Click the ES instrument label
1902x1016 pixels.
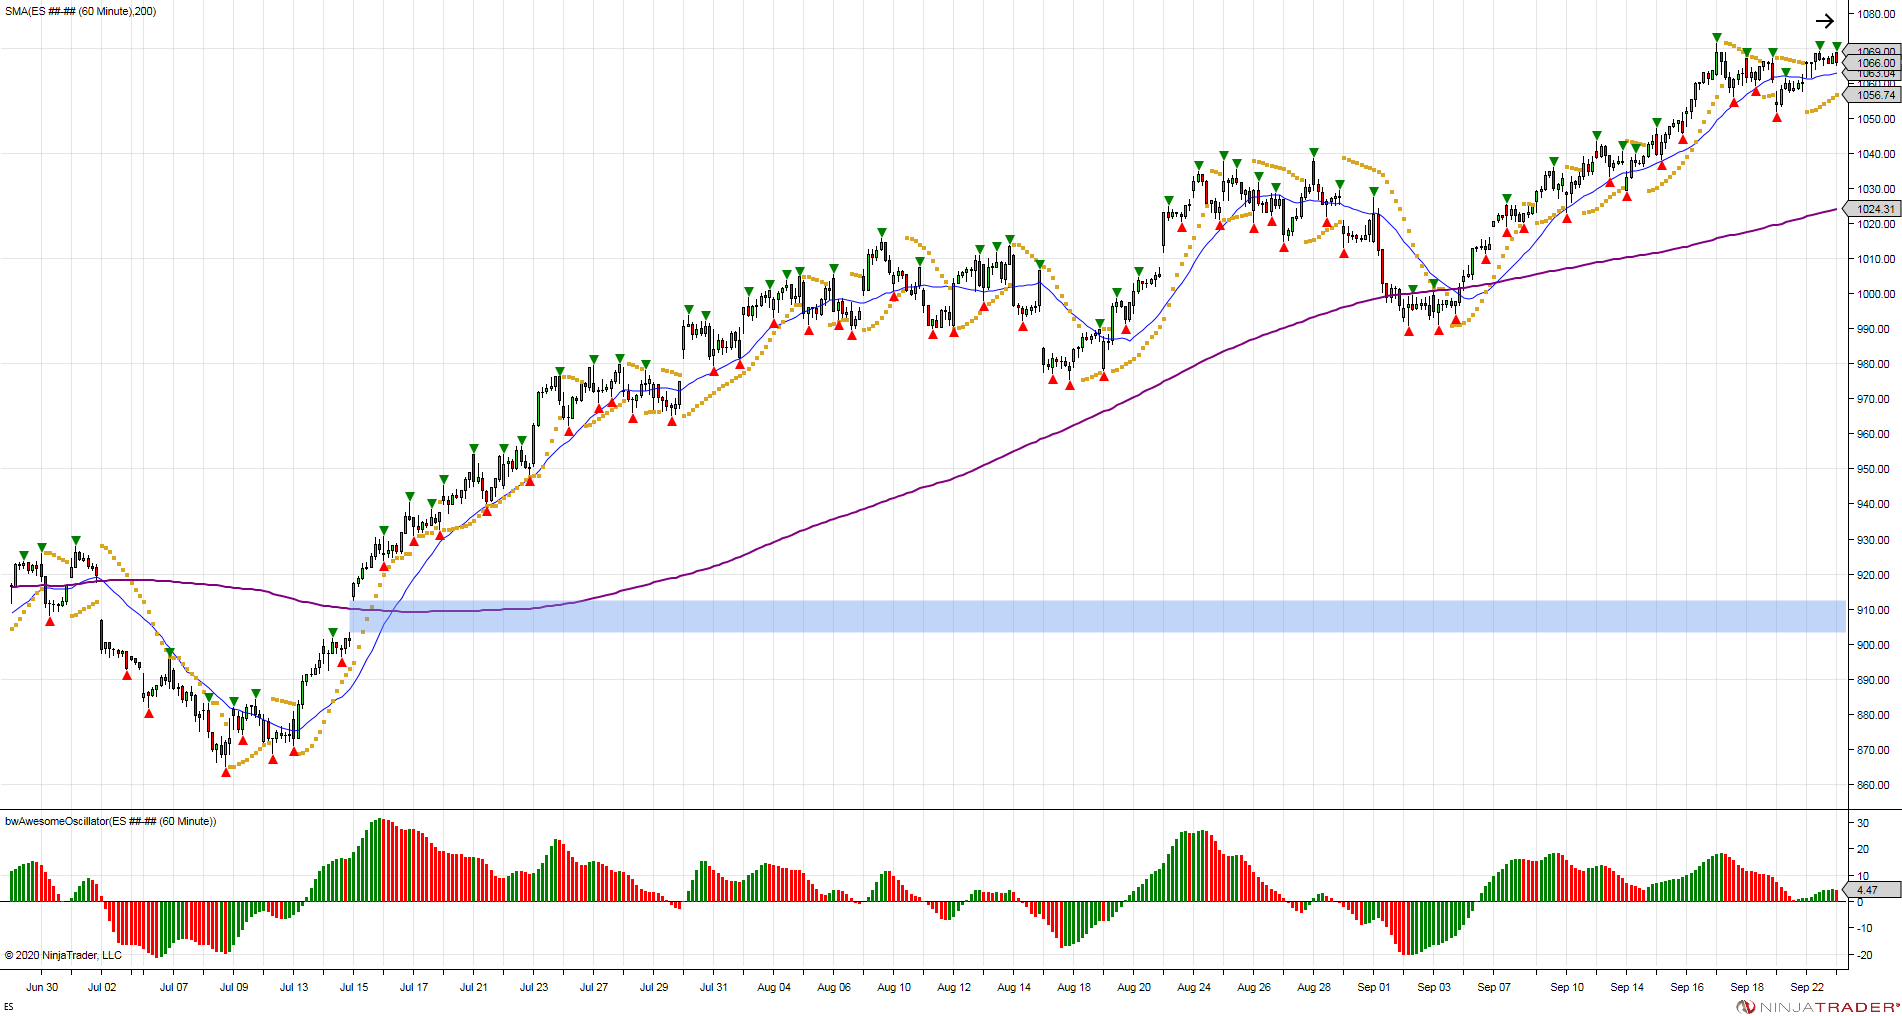coord(9,1007)
